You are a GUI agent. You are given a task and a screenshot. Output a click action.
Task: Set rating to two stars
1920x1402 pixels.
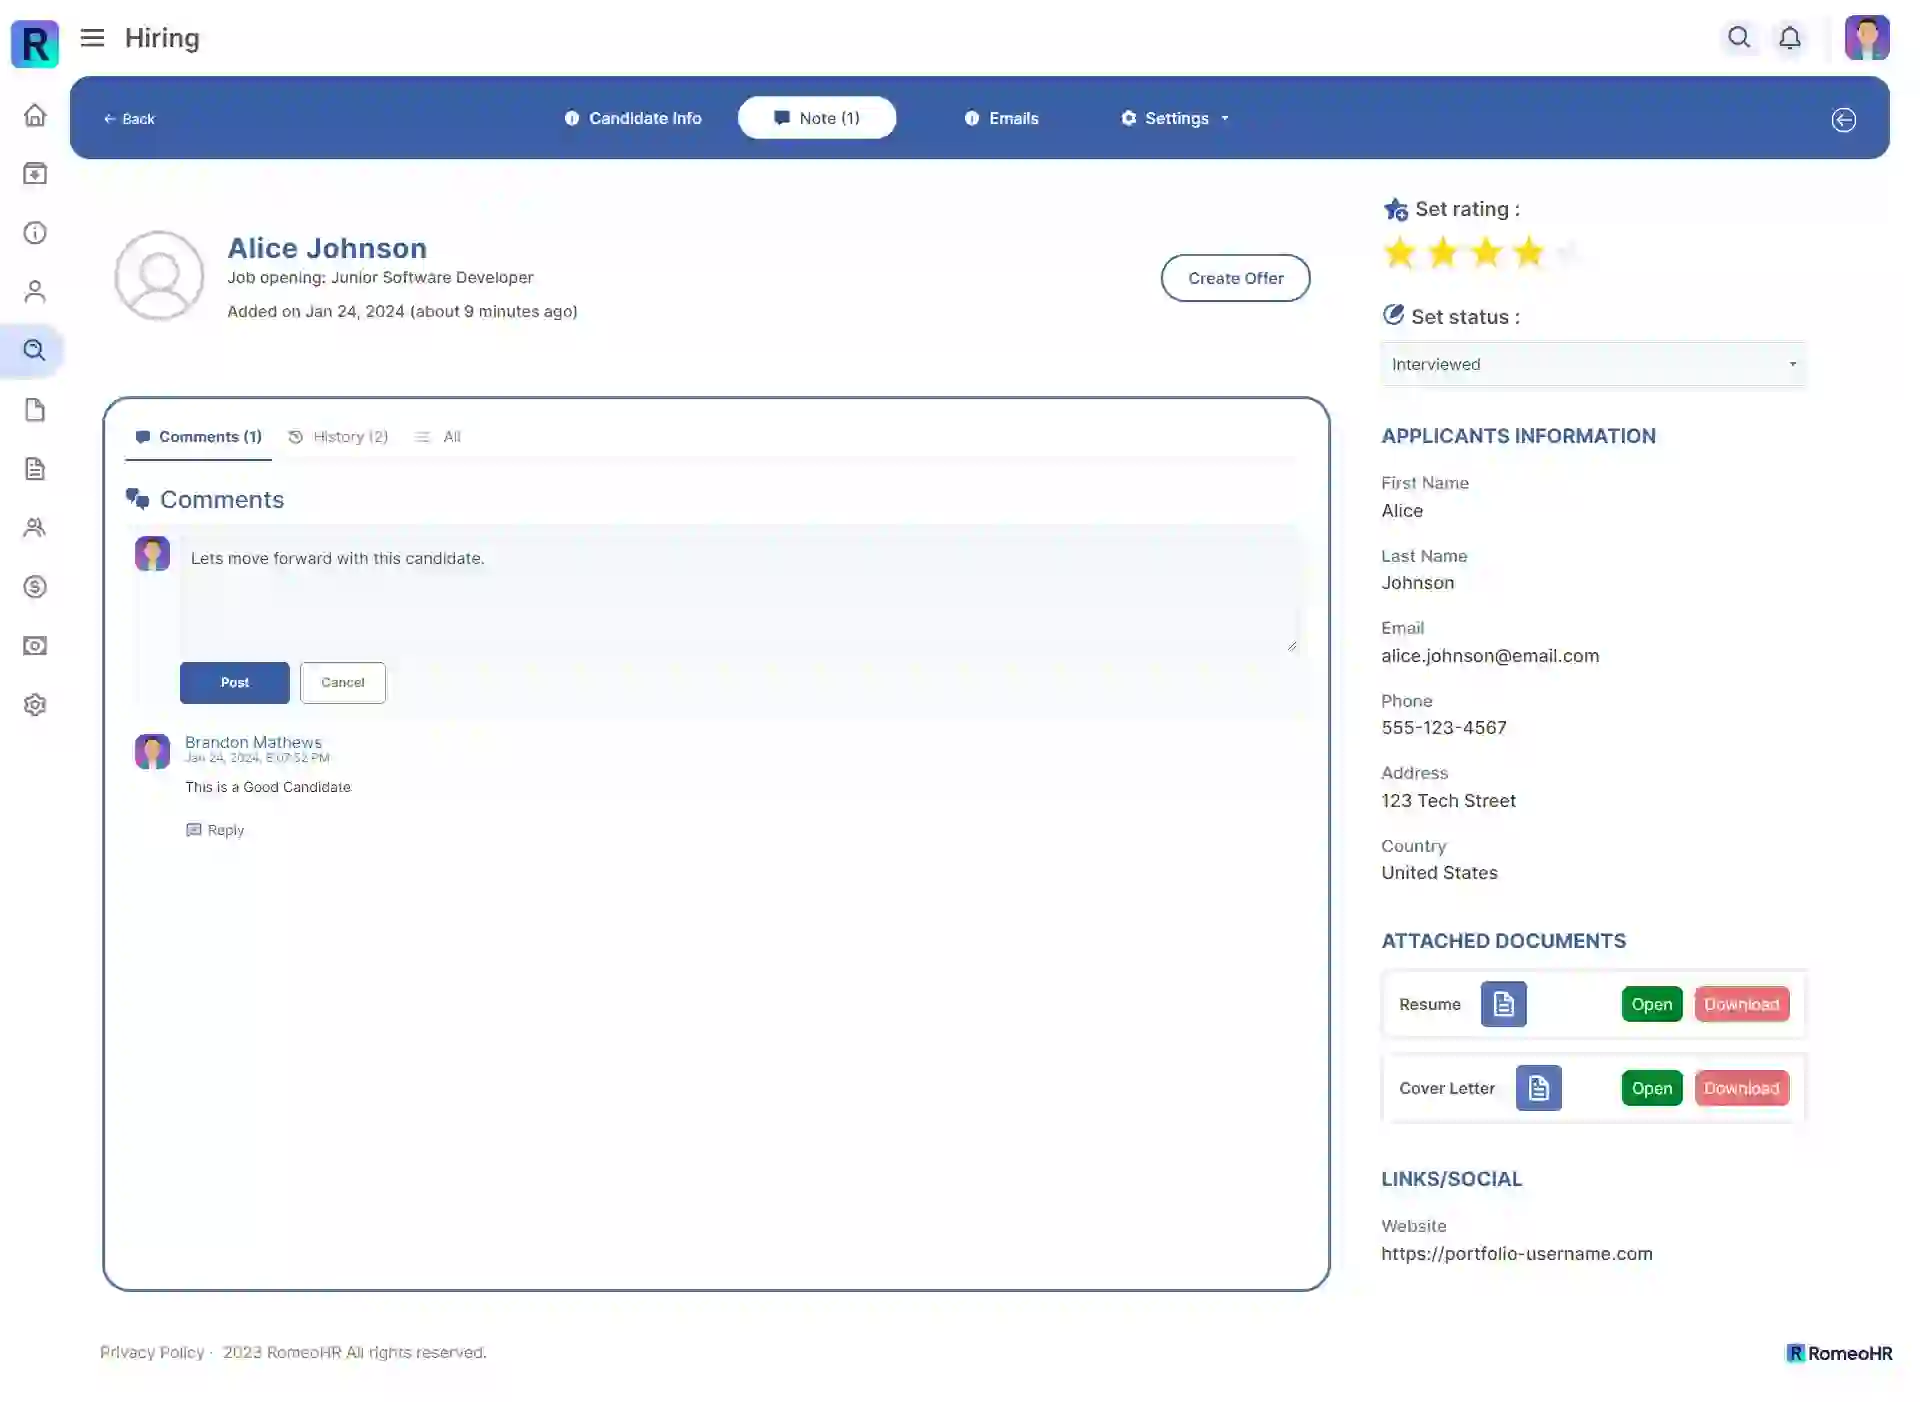coord(1443,253)
